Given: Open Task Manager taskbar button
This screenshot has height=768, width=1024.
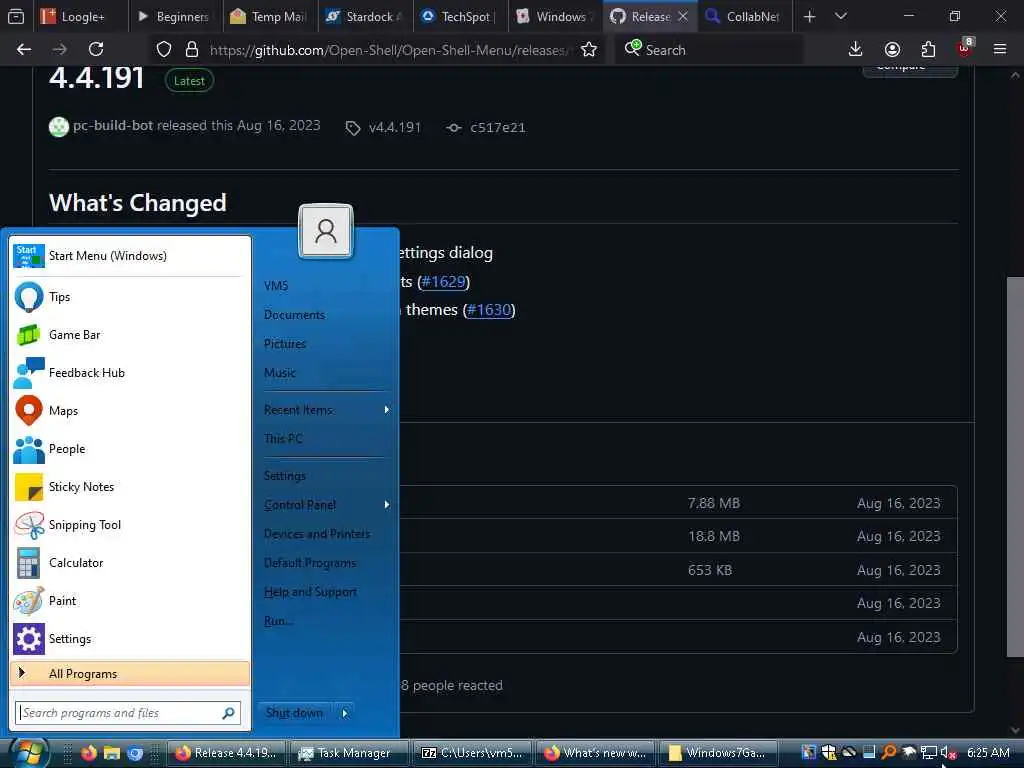Looking at the screenshot, I should coord(349,753).
